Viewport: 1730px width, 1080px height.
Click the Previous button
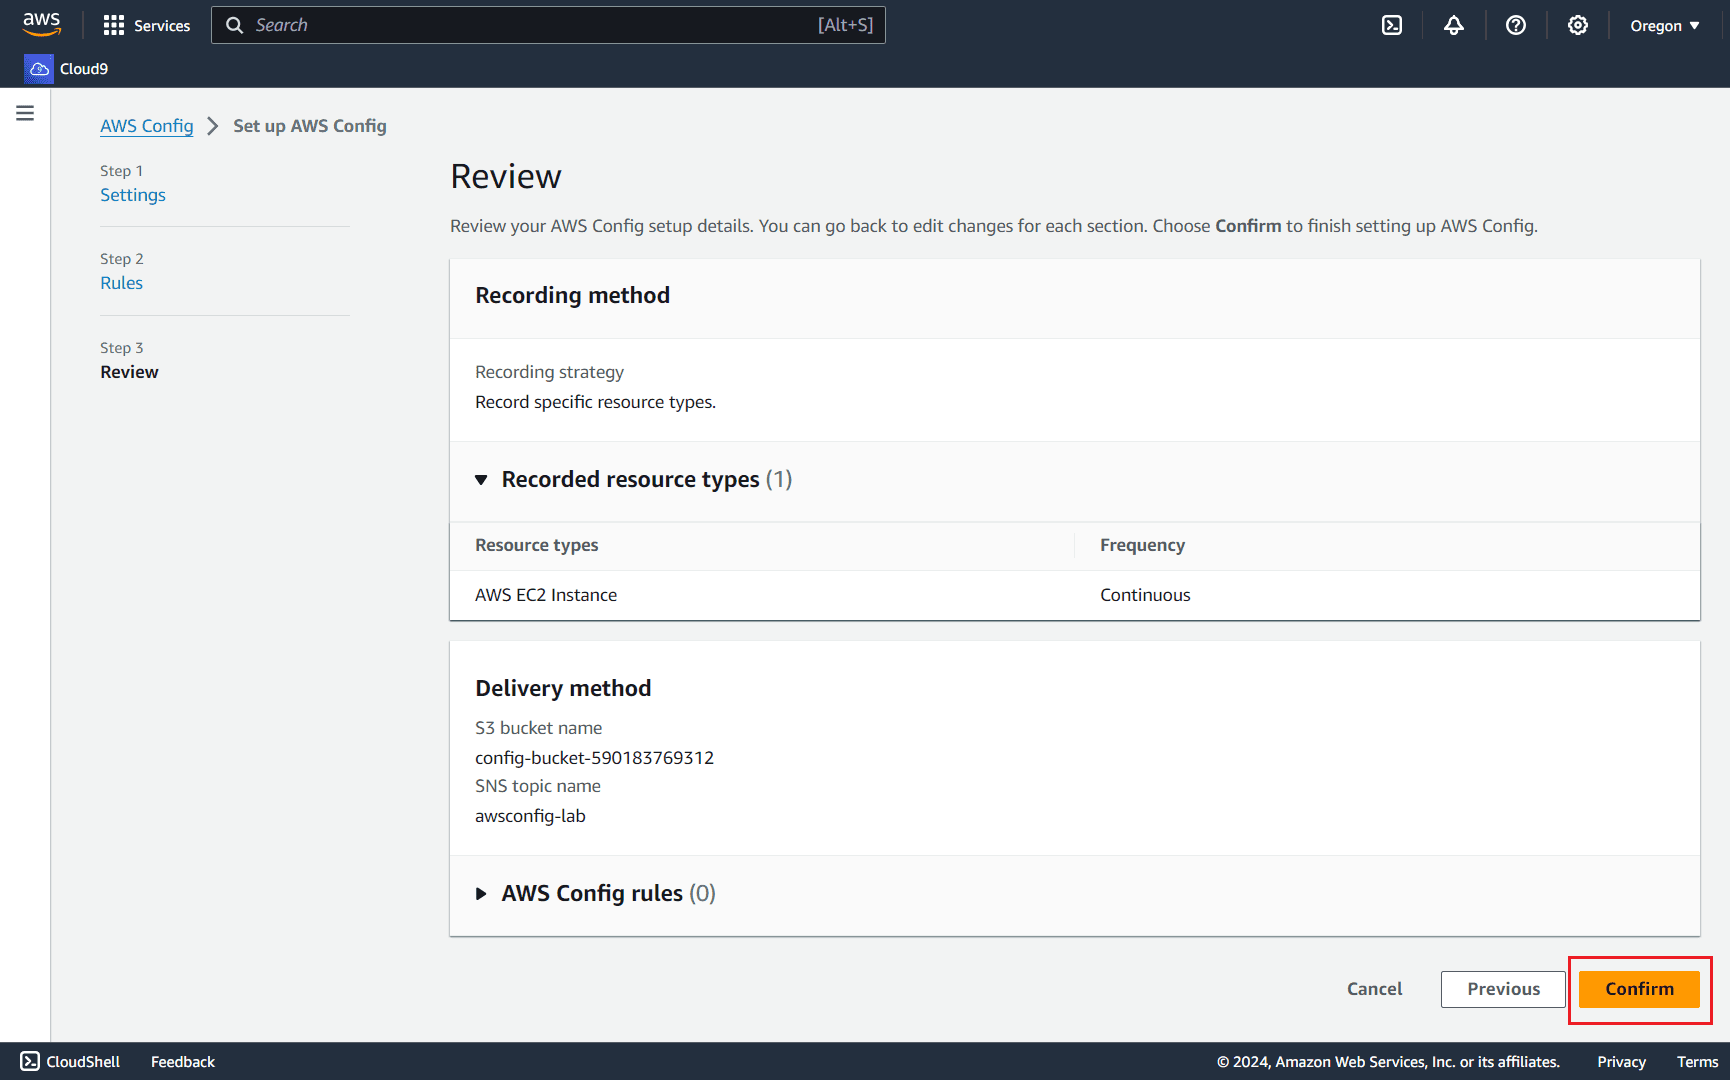[1503, 989]
